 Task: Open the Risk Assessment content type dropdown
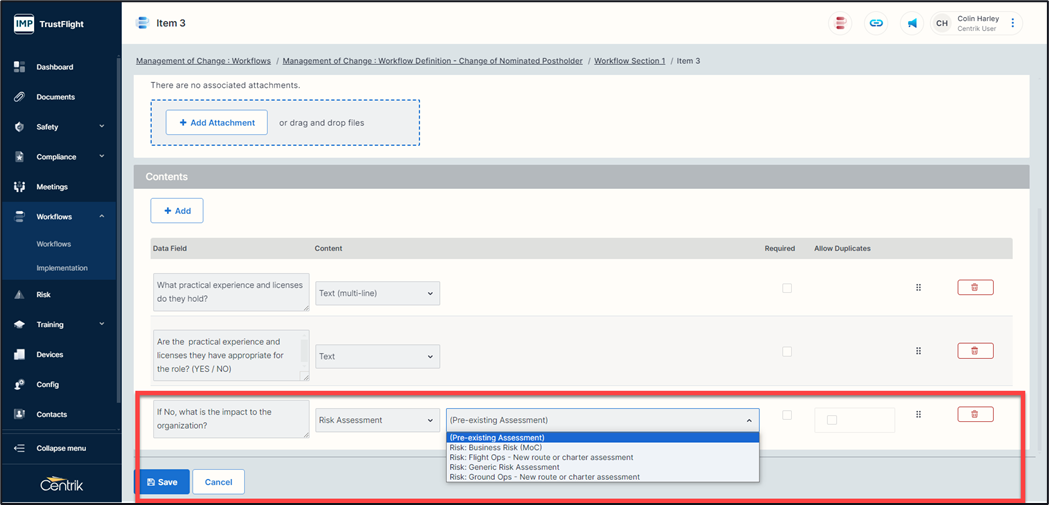377,420
